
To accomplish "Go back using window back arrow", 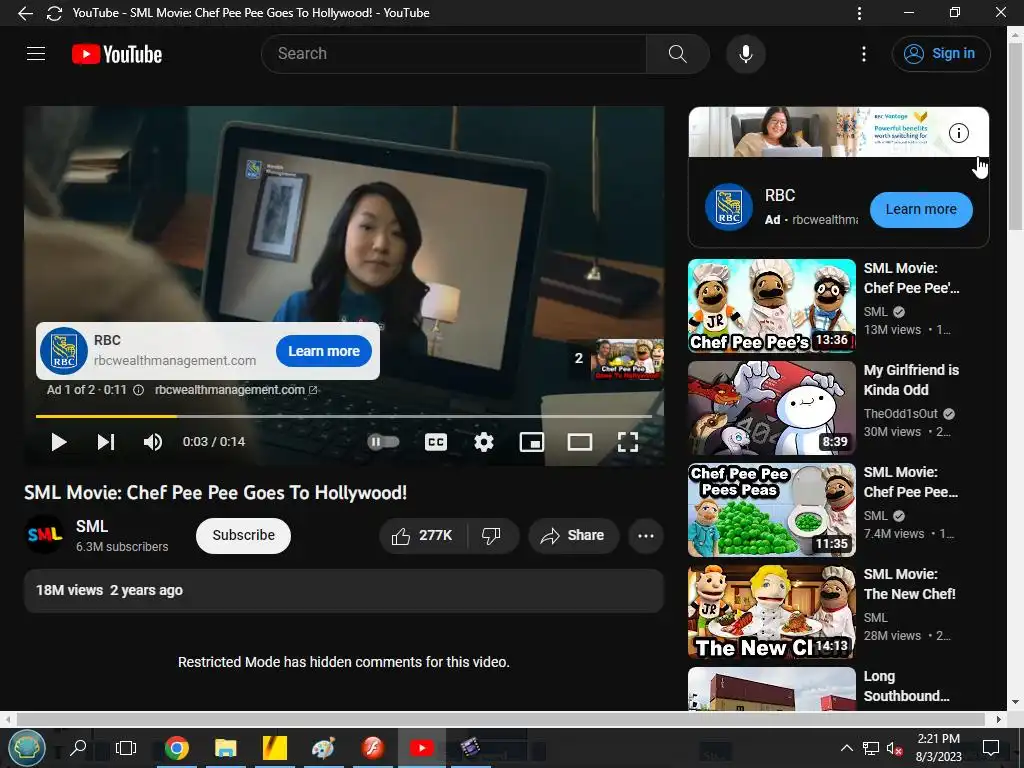I will 25,13.
